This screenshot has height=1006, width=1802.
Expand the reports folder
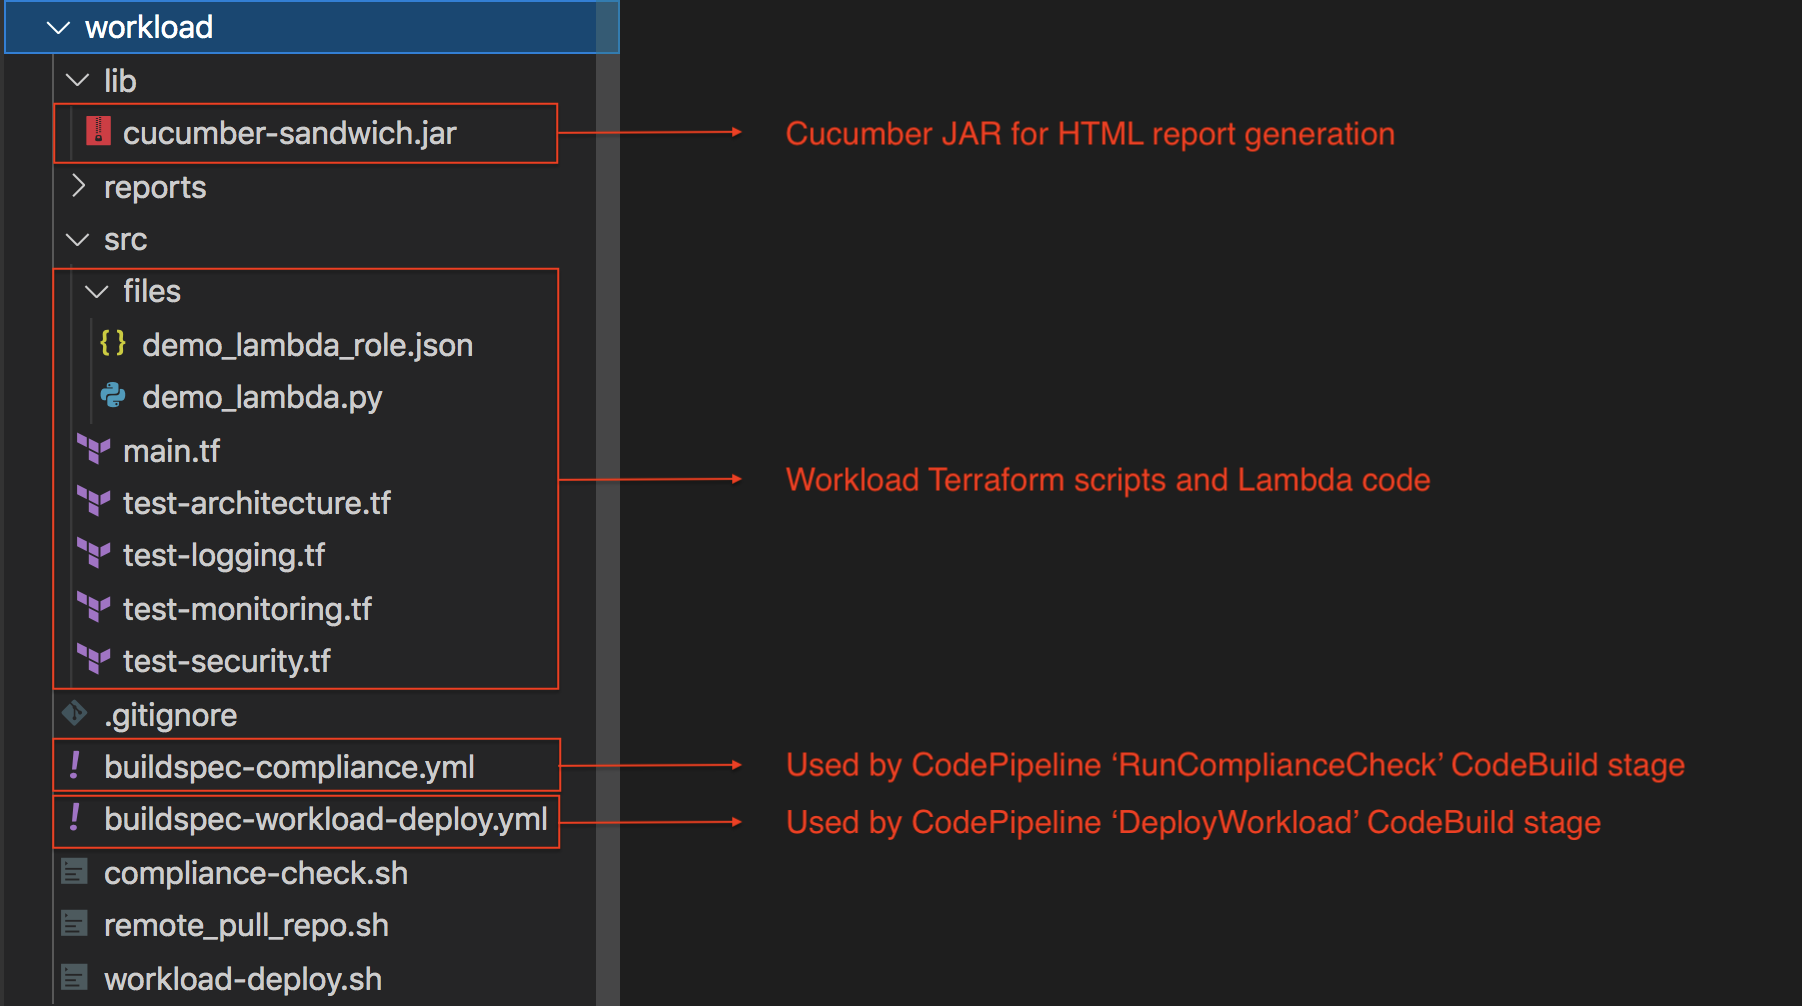pyautogui.click(x=78, y=186)
